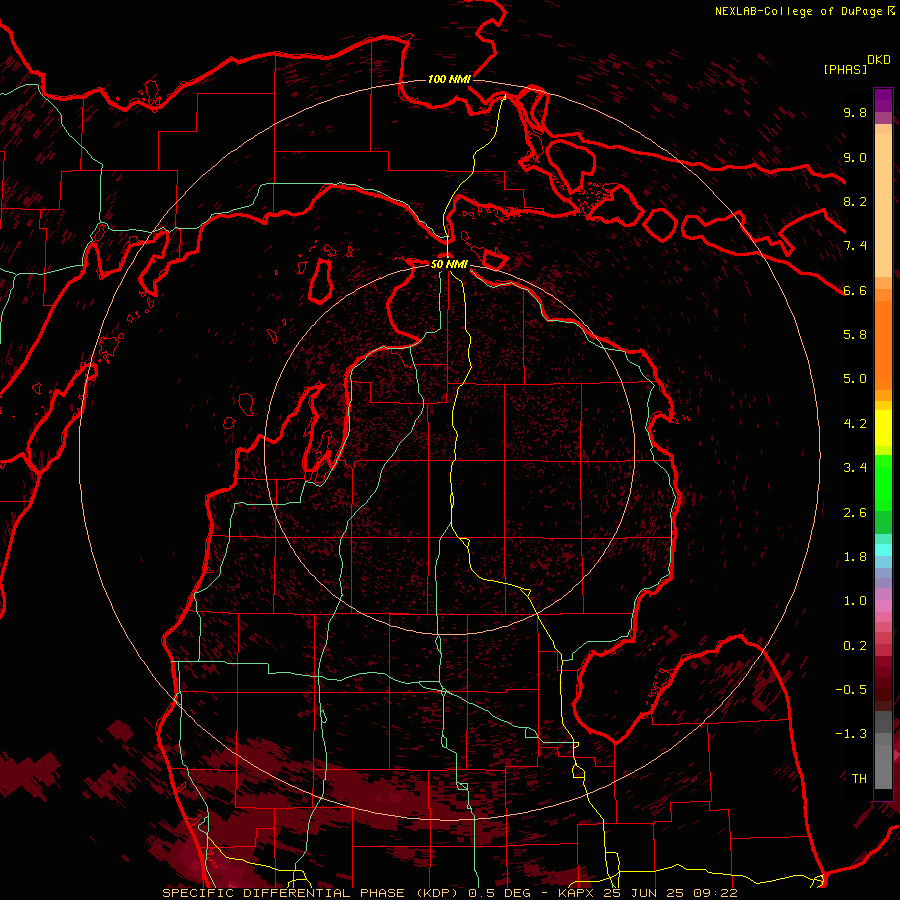This screenshot has width=900, height=900.
Task: Click the TH threshold label
Action: [859, 779]
